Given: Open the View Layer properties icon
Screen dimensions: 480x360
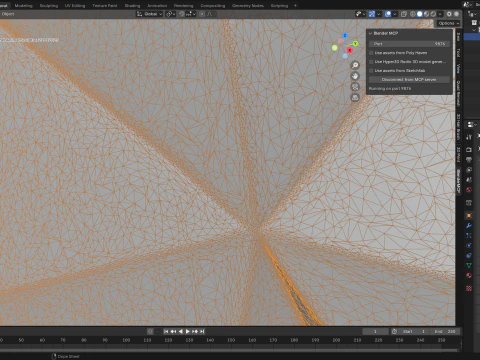Looking at the screenshot, I should pyautogui.click(x=469, y=170).
